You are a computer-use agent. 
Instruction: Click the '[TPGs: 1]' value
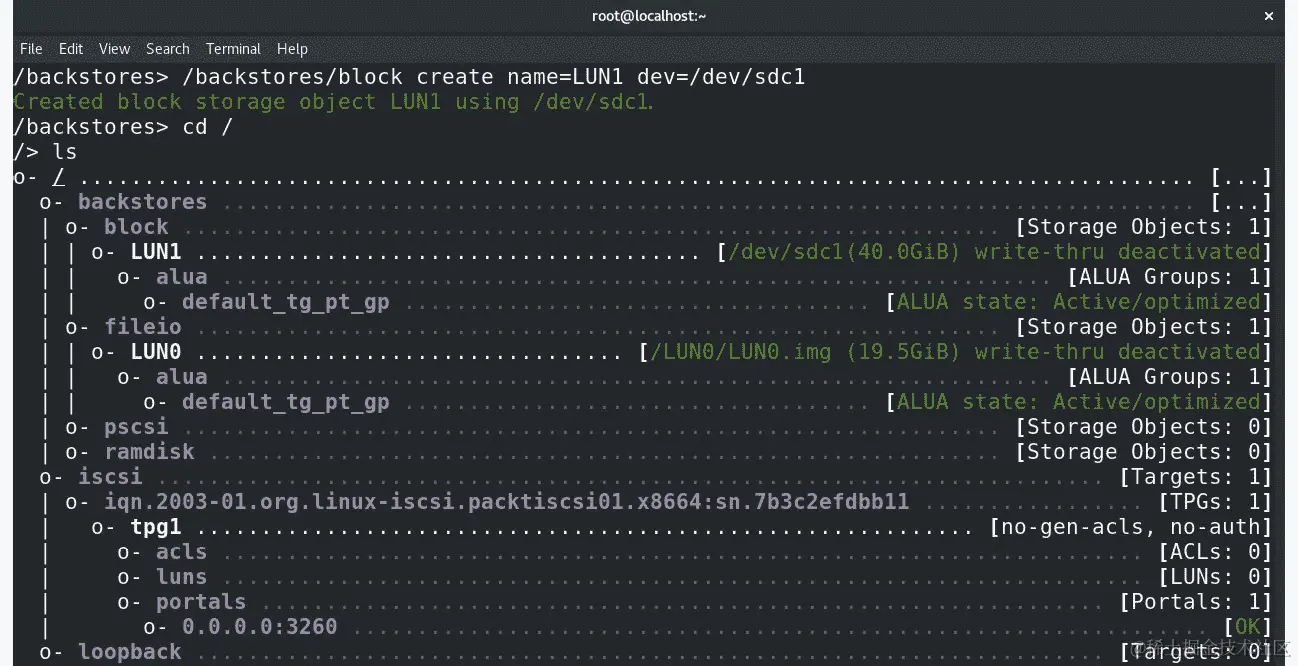[1215, 502]
